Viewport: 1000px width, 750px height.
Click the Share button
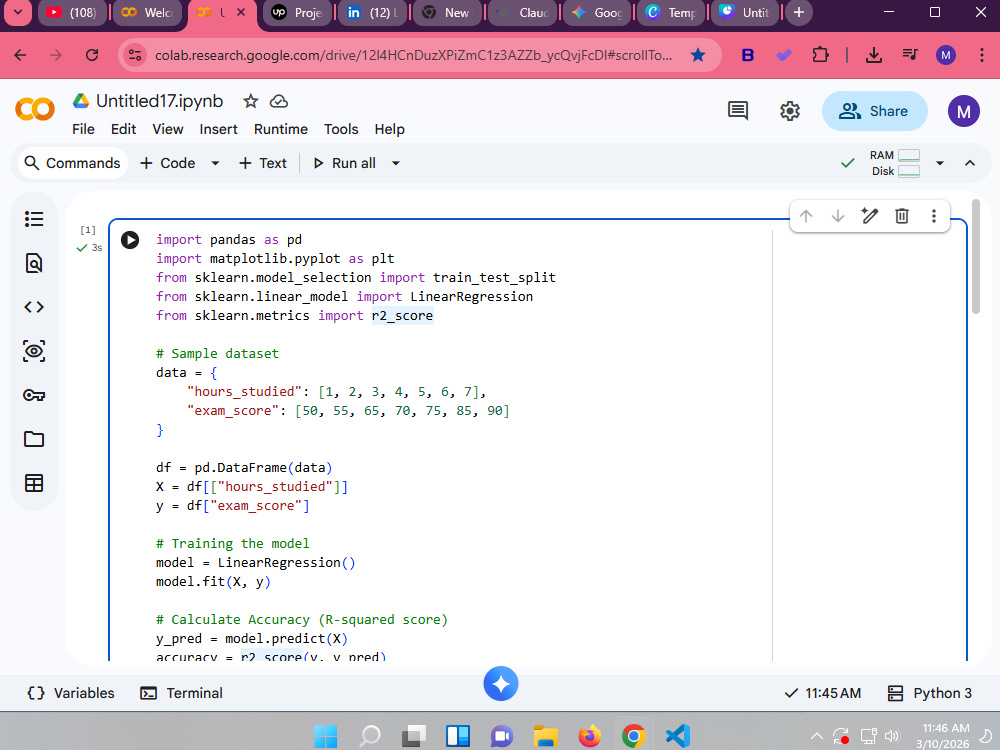[874, 111]
